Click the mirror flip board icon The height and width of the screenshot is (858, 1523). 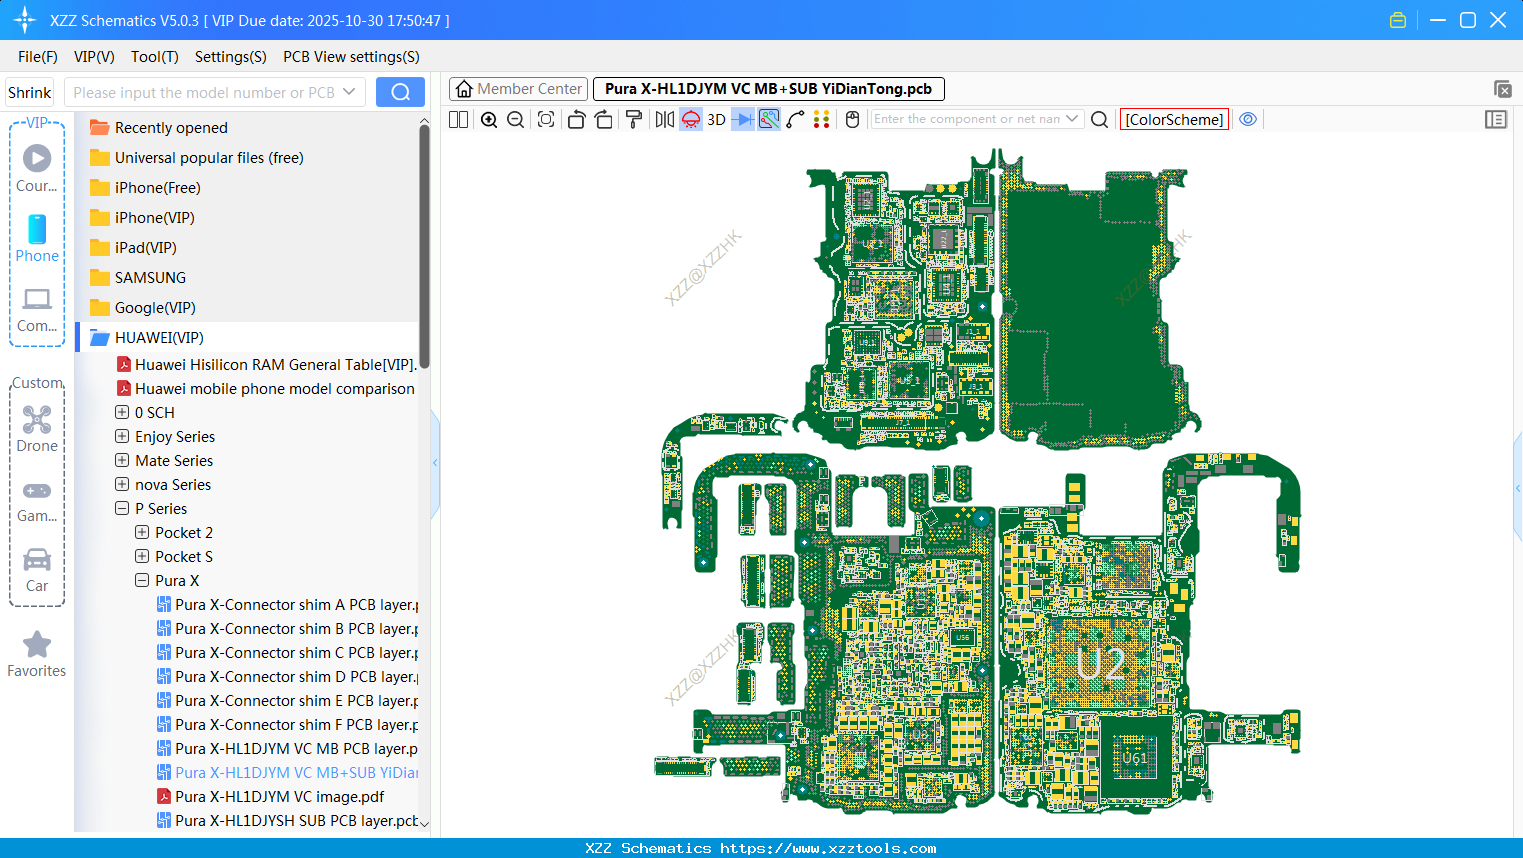click(664, 120)
